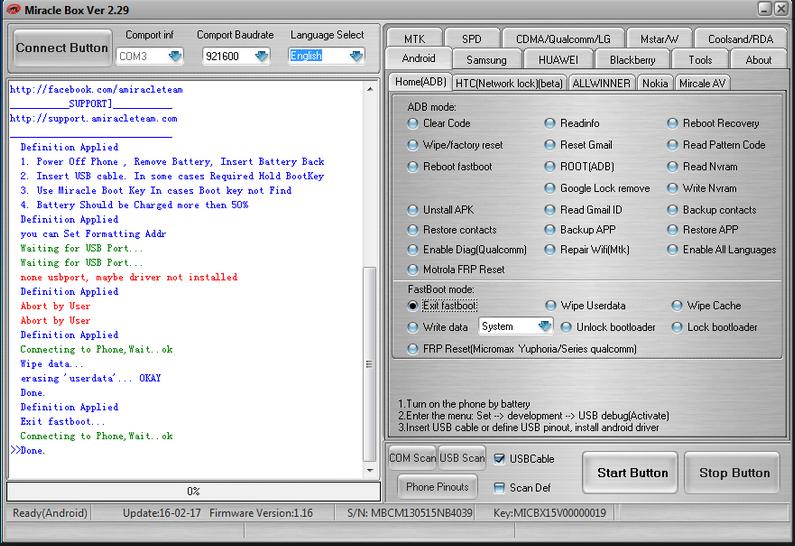Select the ROOT(ADB) option

580,166
